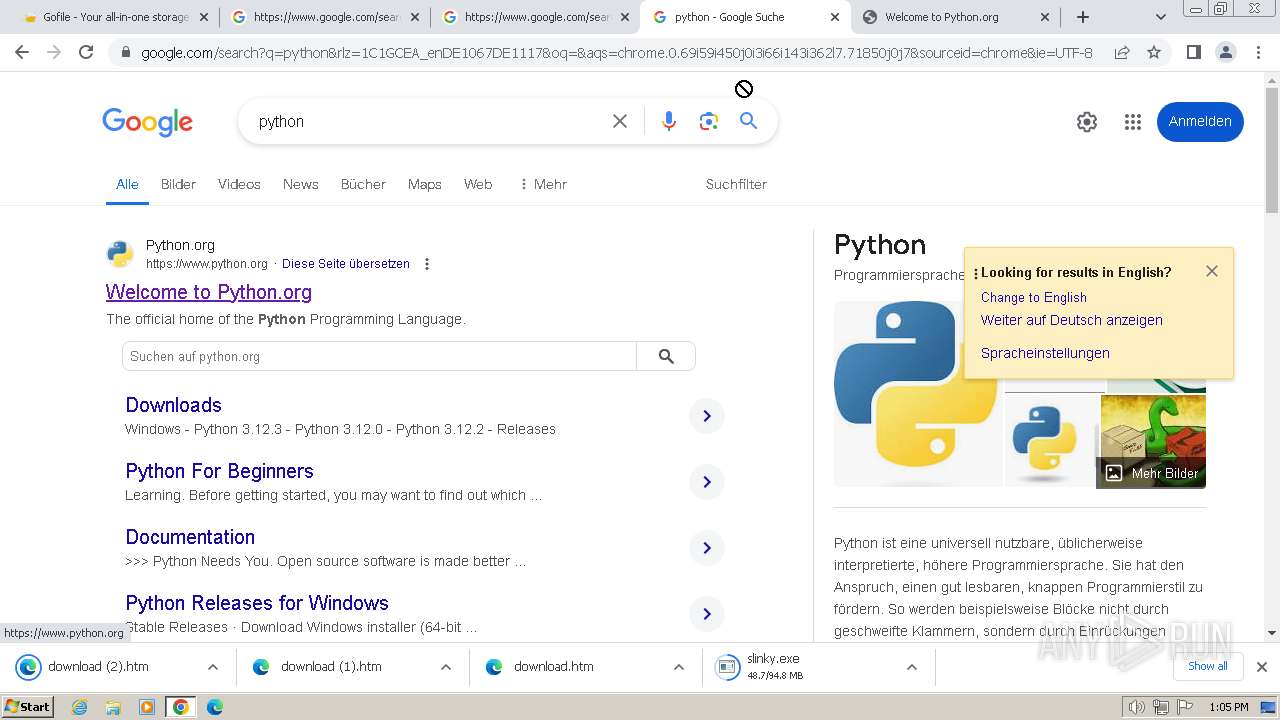
Task: Submit search with magnifier icon
Action: click(748, 121)
